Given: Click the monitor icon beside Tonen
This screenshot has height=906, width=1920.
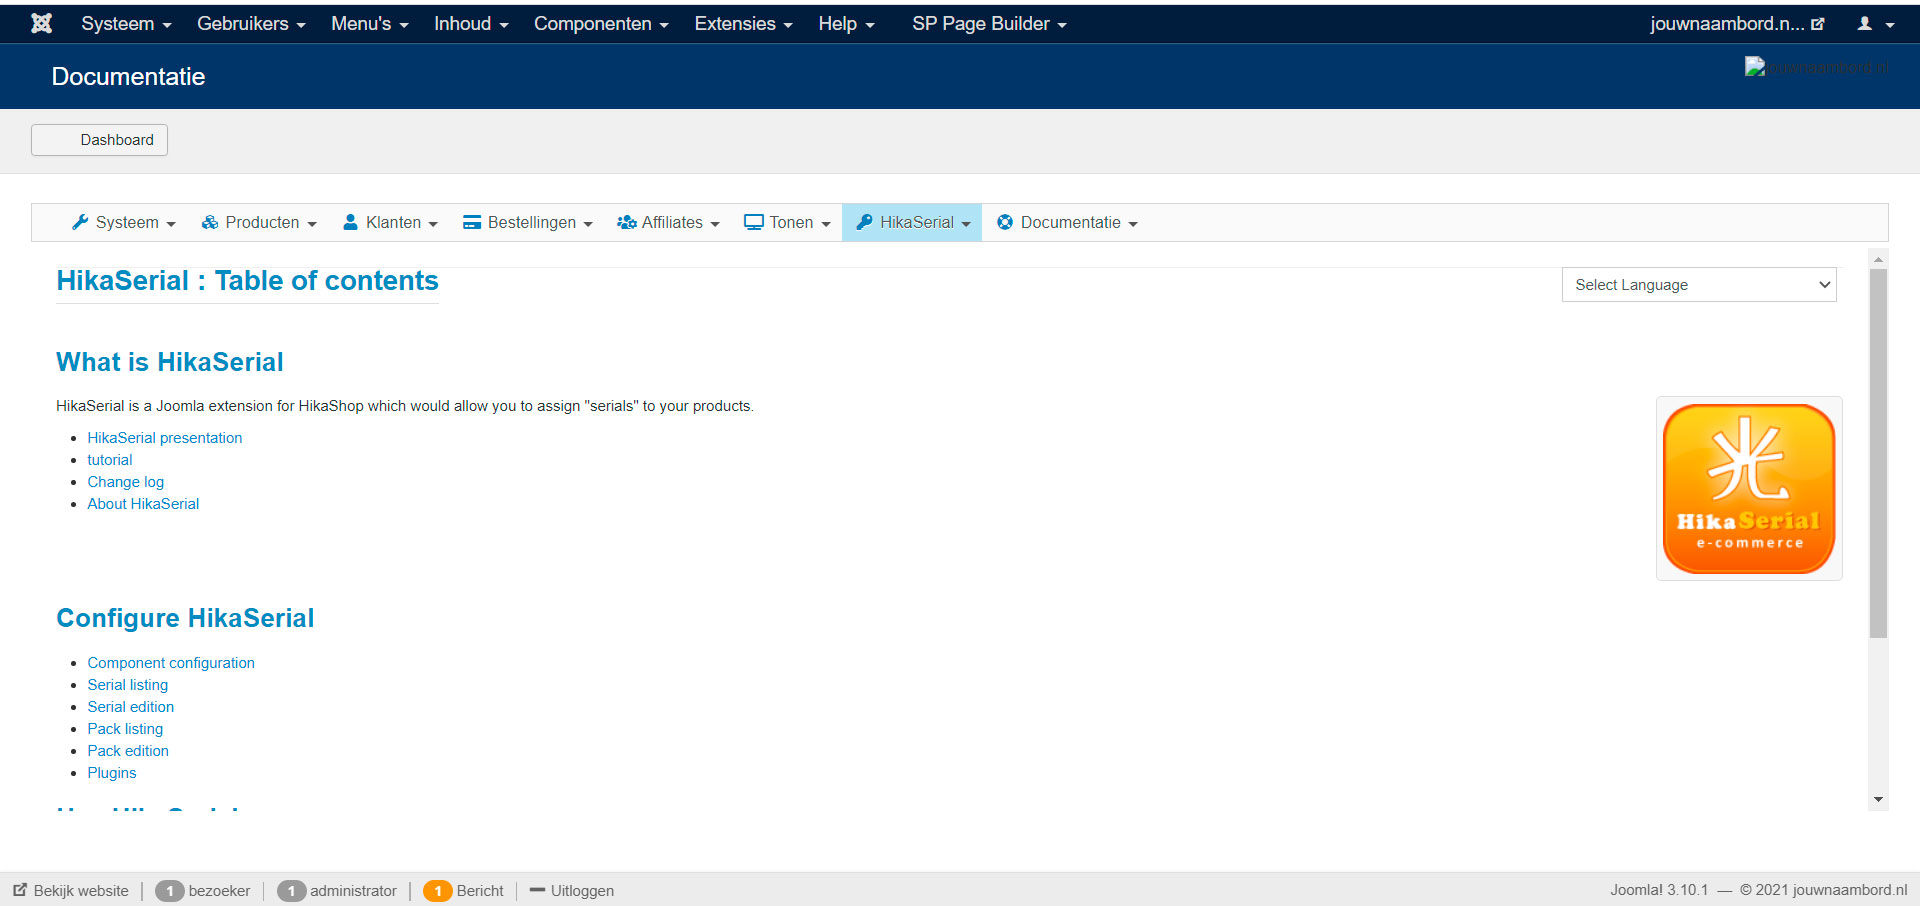Looking at the screenshot, I should coord(754,222).
